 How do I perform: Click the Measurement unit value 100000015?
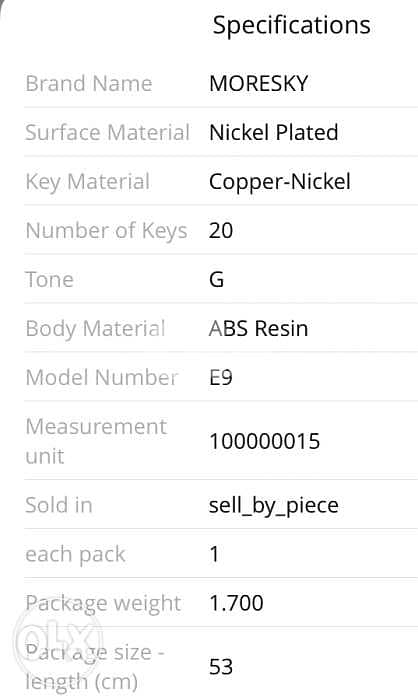coord(264,442)
